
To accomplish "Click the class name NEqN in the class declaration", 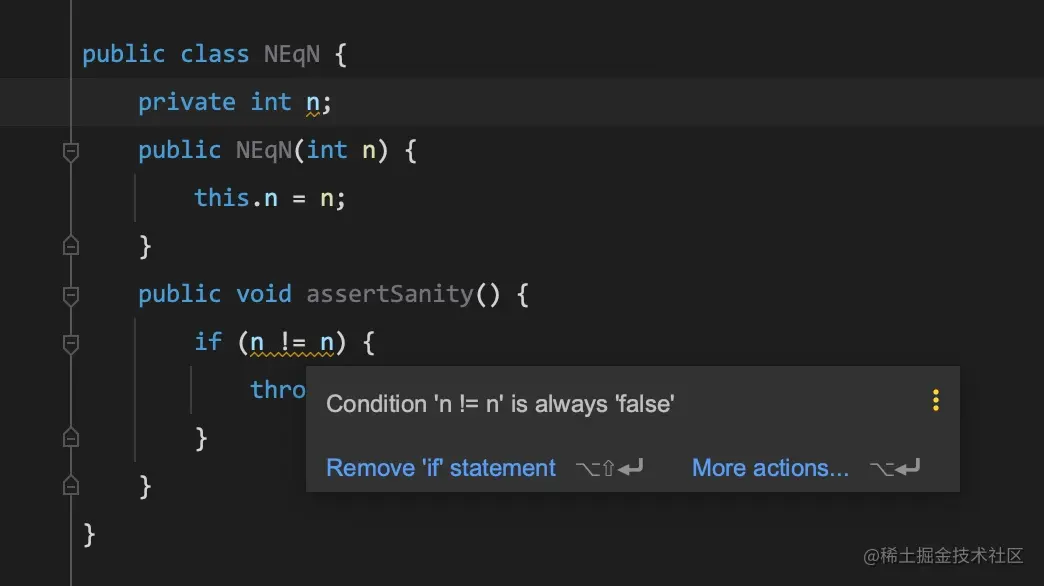I will pos(292,54).
